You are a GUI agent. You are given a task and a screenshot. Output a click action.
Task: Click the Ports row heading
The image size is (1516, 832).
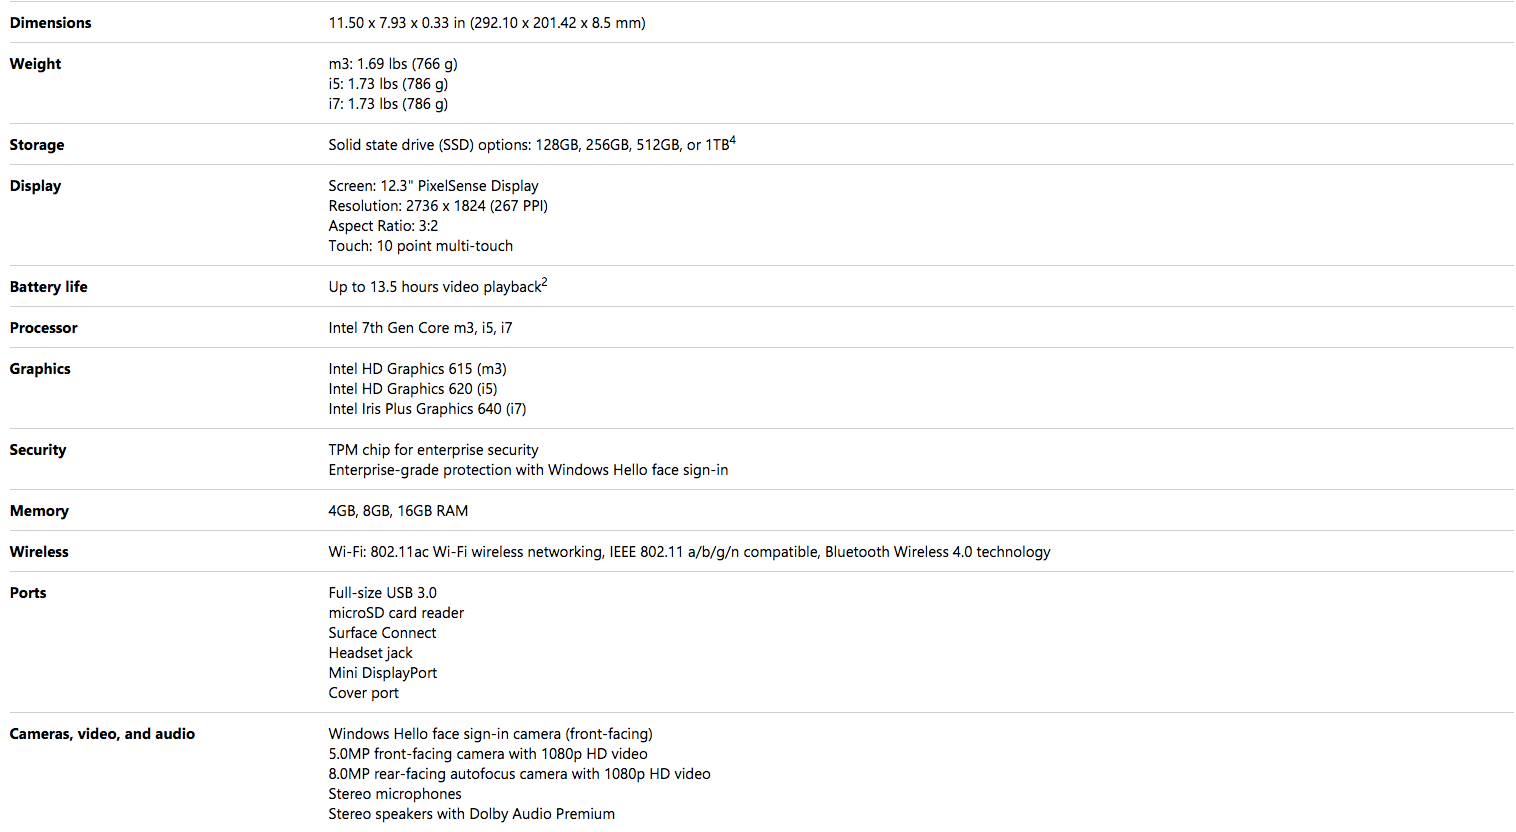click(x=28, y=593)
